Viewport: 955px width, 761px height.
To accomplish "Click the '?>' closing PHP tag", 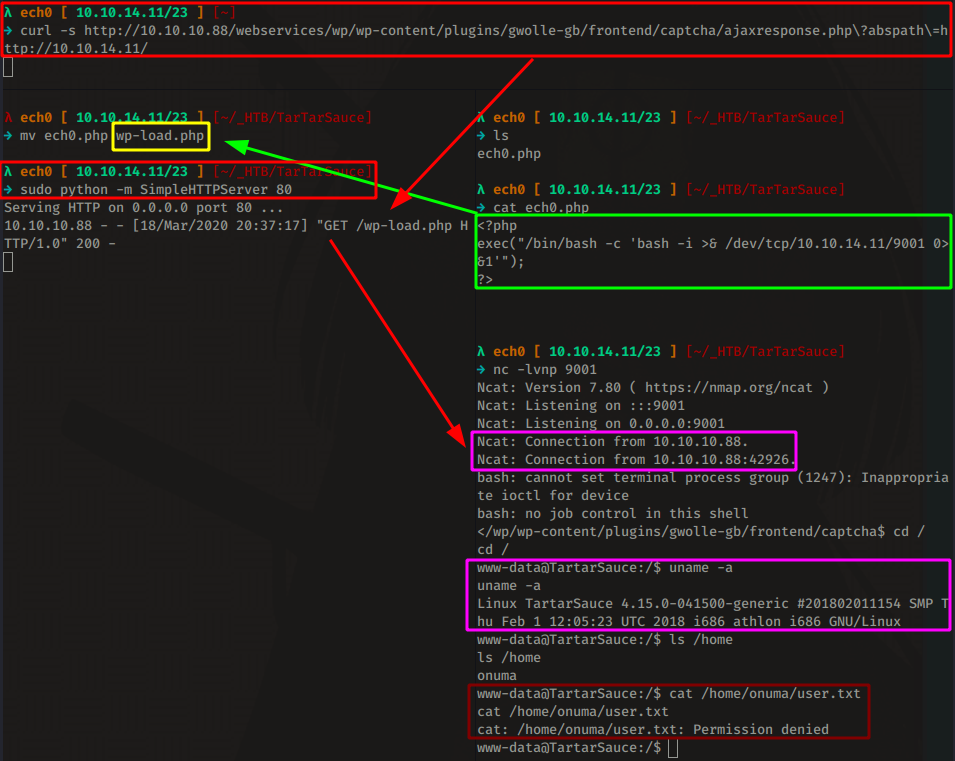I will (485, 280).
